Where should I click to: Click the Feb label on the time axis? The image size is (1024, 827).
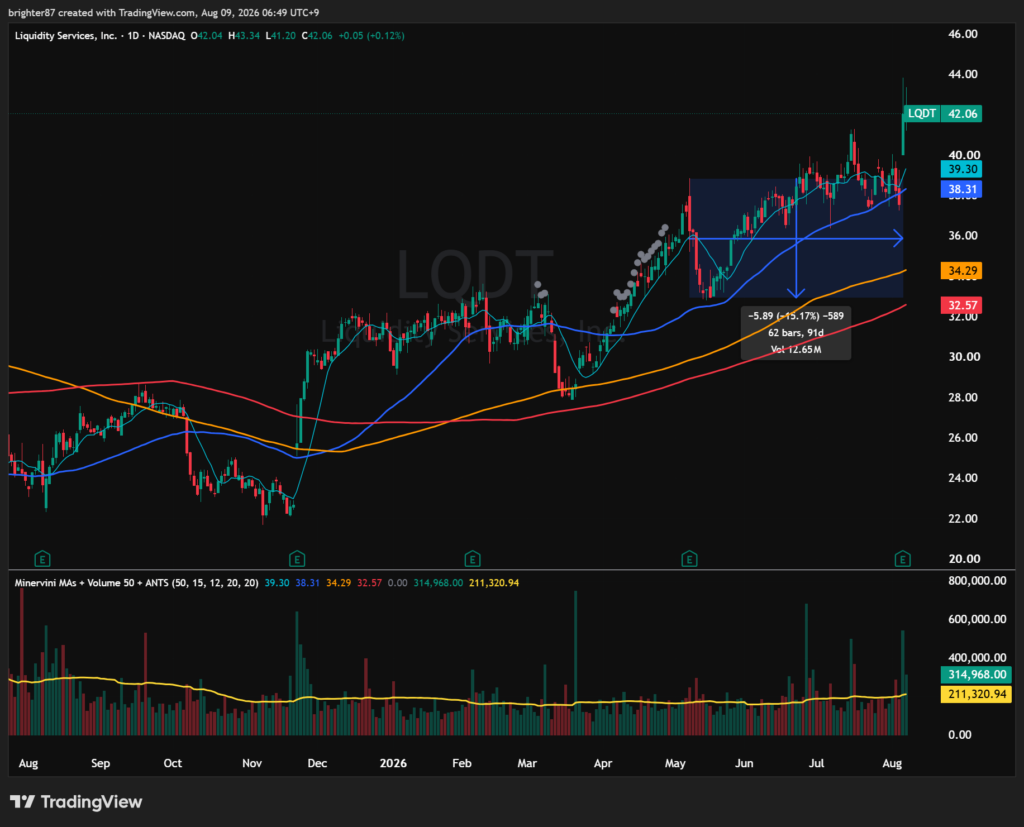[462, 763]
